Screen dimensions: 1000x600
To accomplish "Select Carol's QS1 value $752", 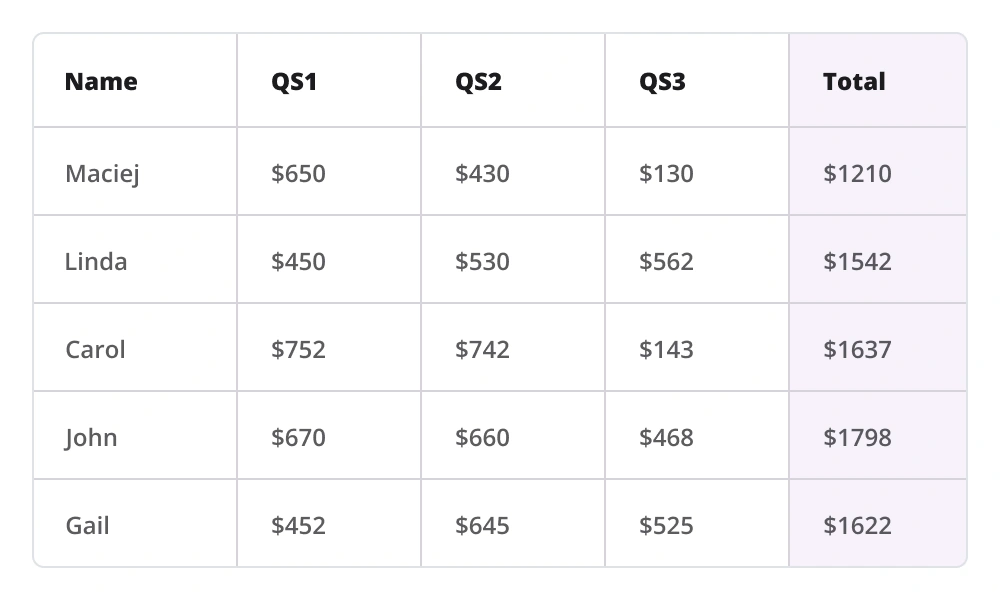I will pyautogui.click(x=298, y=350).
